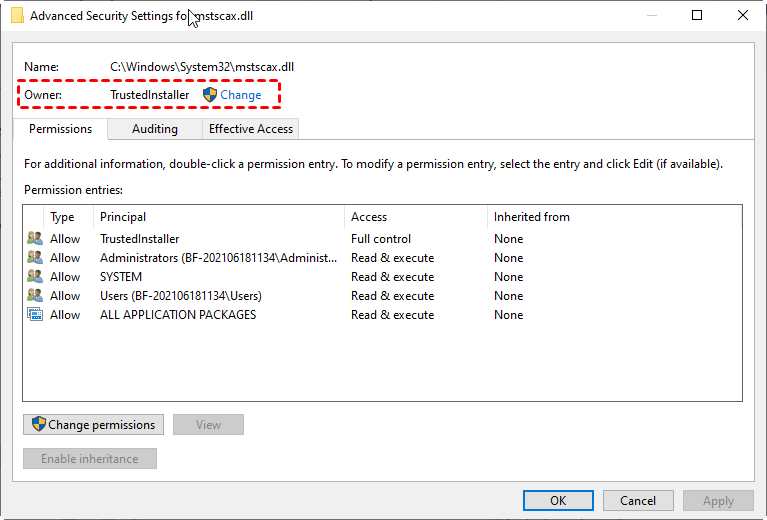Click ALL APPLICATION PACKAGES entry icon
This screenshot has width=767, height=520.
(x=35, y=315)
